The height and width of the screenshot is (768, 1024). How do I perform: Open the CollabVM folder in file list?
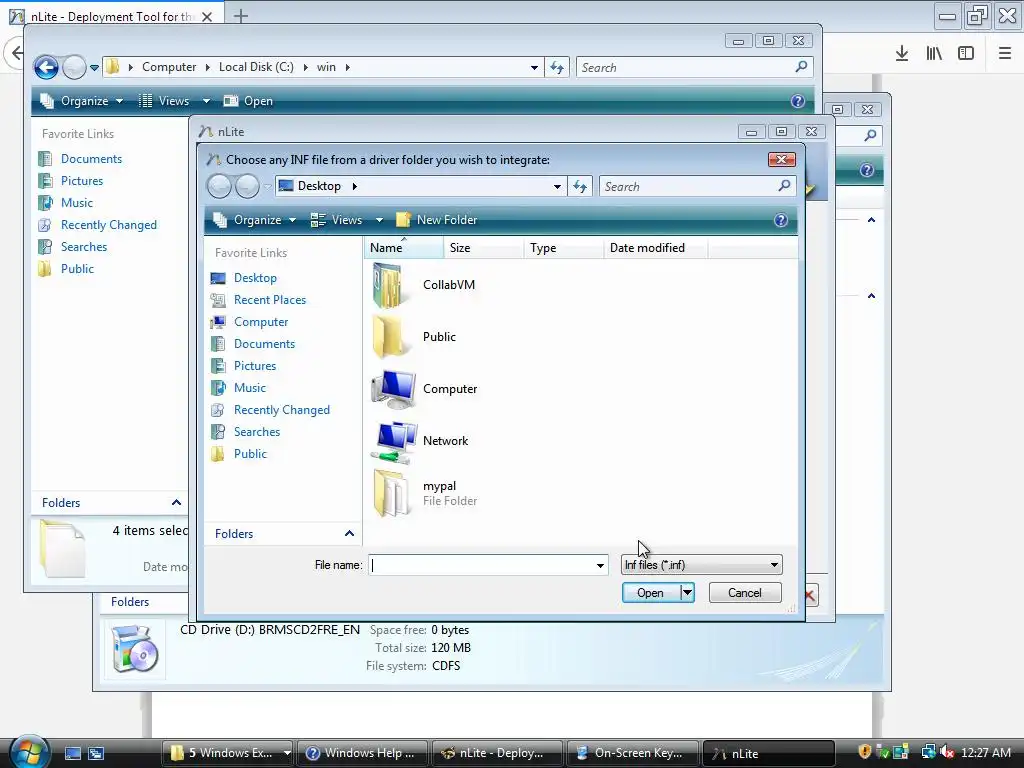coord(424,285)
